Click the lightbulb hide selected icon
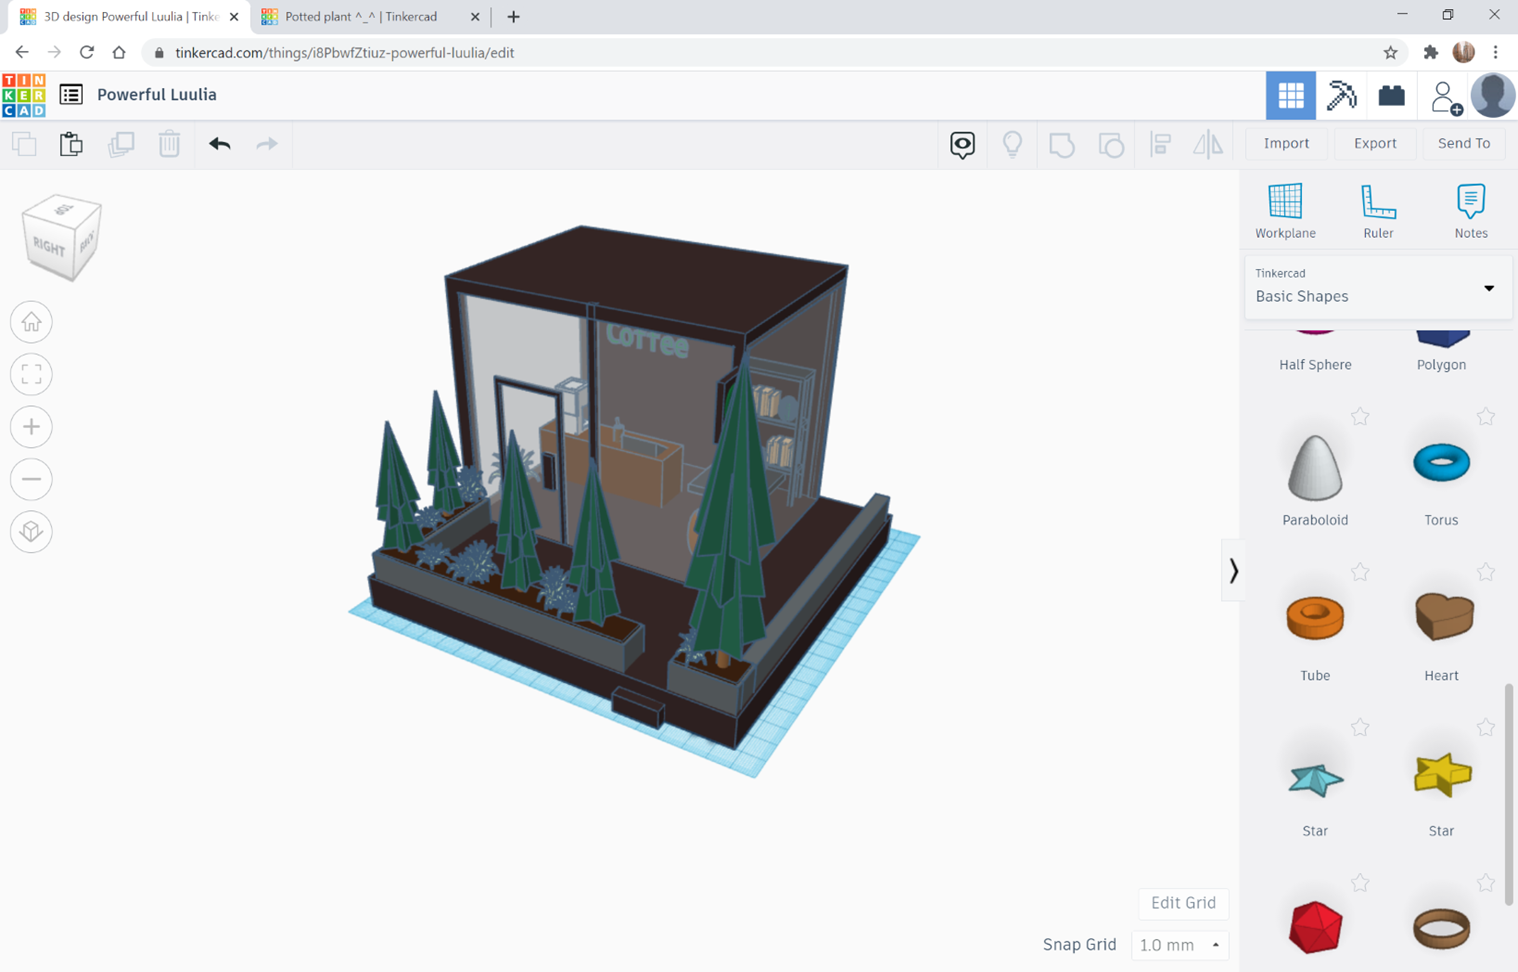Image resolution: width=1518 pixels, height=972 pixels. (x=1012, y=144)
